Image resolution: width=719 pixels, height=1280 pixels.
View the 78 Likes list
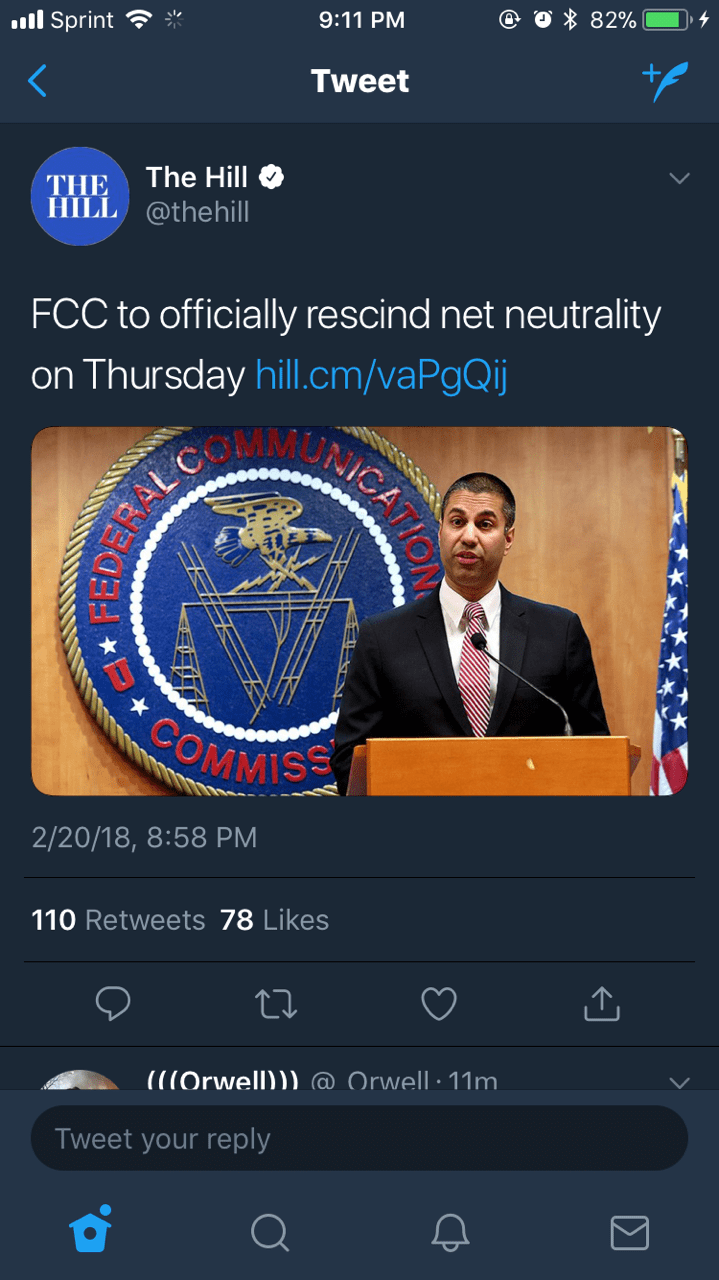click(275, 920)
